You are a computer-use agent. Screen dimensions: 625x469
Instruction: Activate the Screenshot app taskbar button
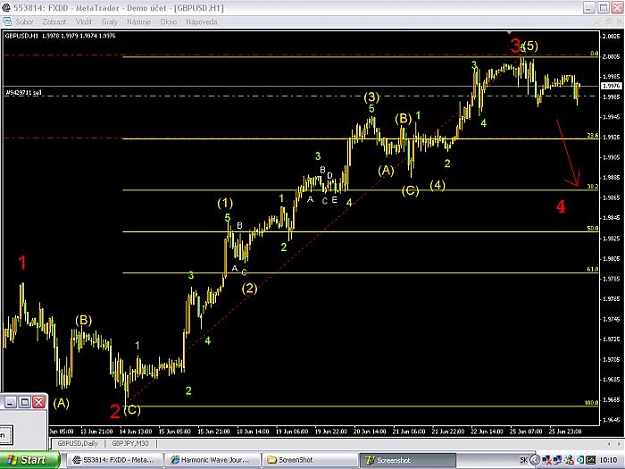pyautogui.click(x=407, y=460)
